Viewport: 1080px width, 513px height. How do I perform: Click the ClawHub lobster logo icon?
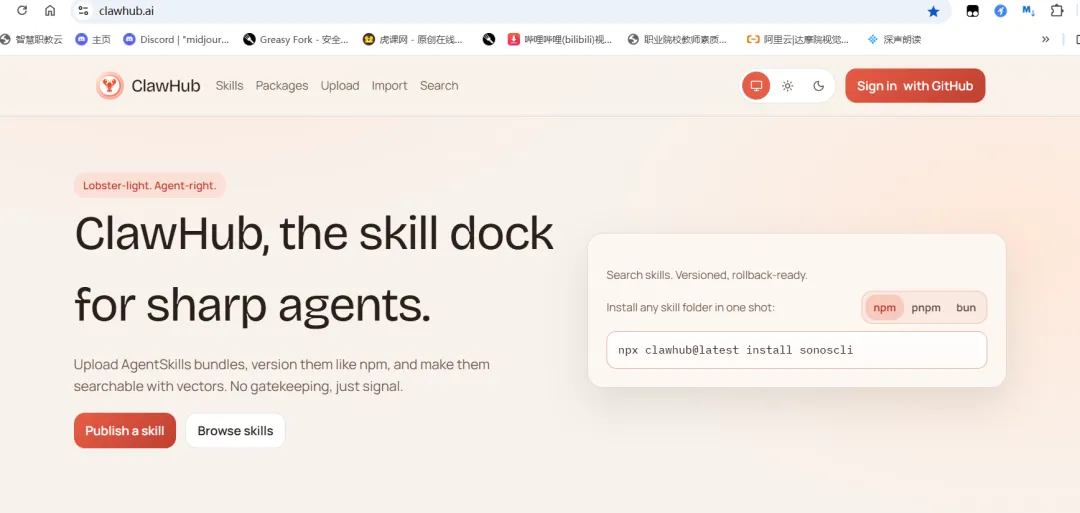pos(110,85)
